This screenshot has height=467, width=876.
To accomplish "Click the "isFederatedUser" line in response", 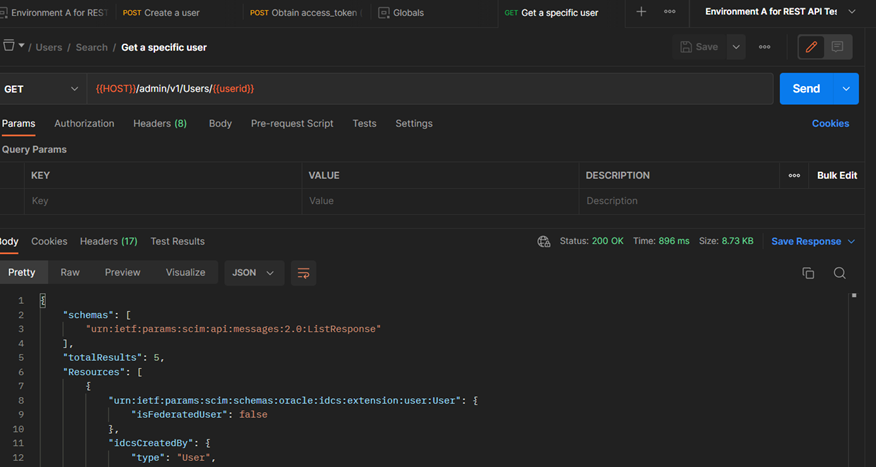I will click(x=199, y=414).
